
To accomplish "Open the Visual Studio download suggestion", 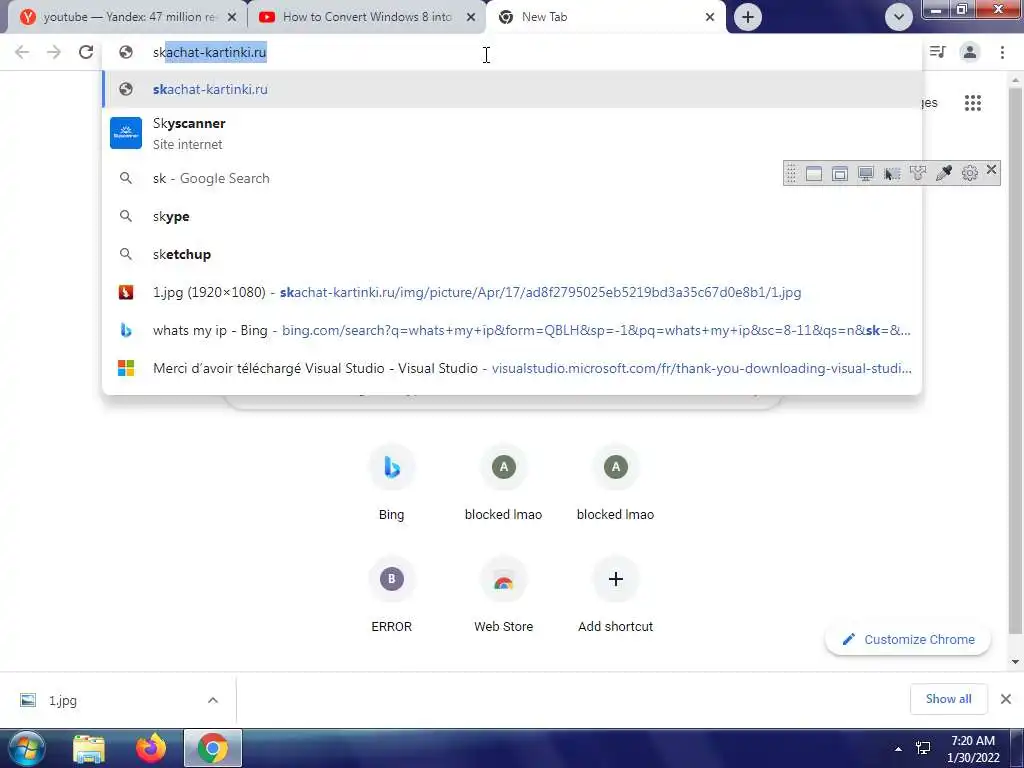I will (512, 368).
